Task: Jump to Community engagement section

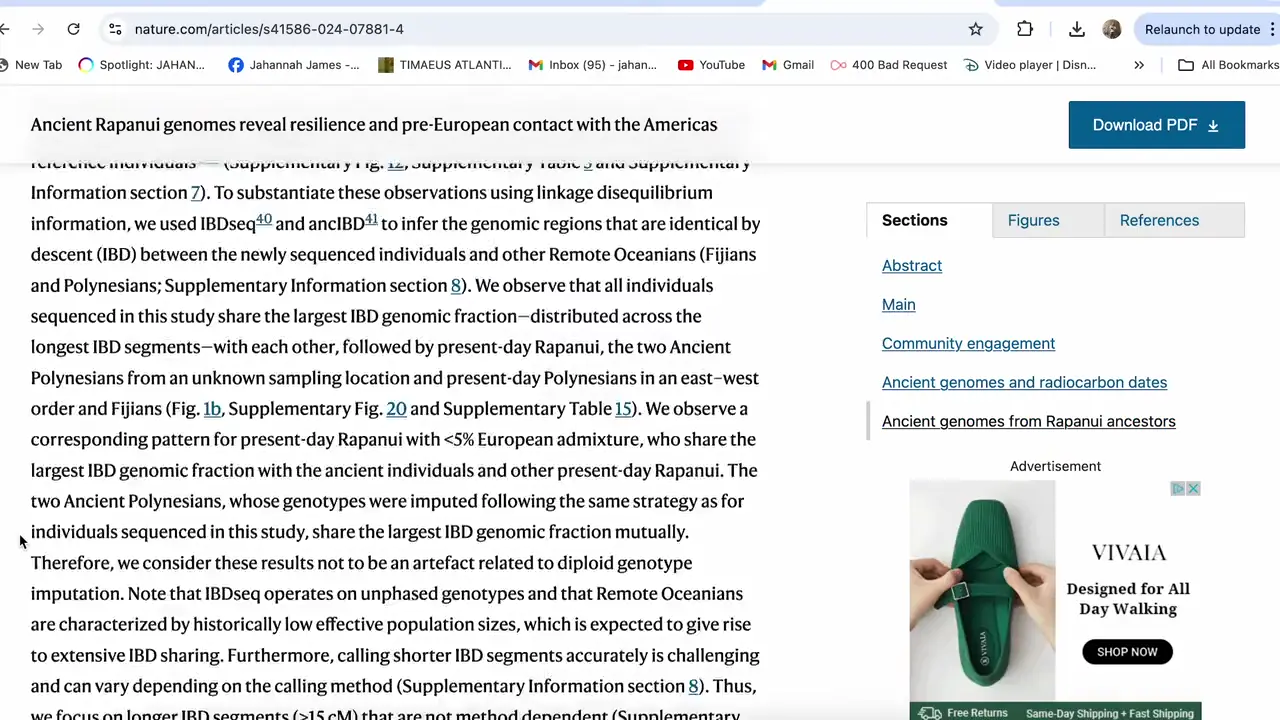Action: pos(968,343)
